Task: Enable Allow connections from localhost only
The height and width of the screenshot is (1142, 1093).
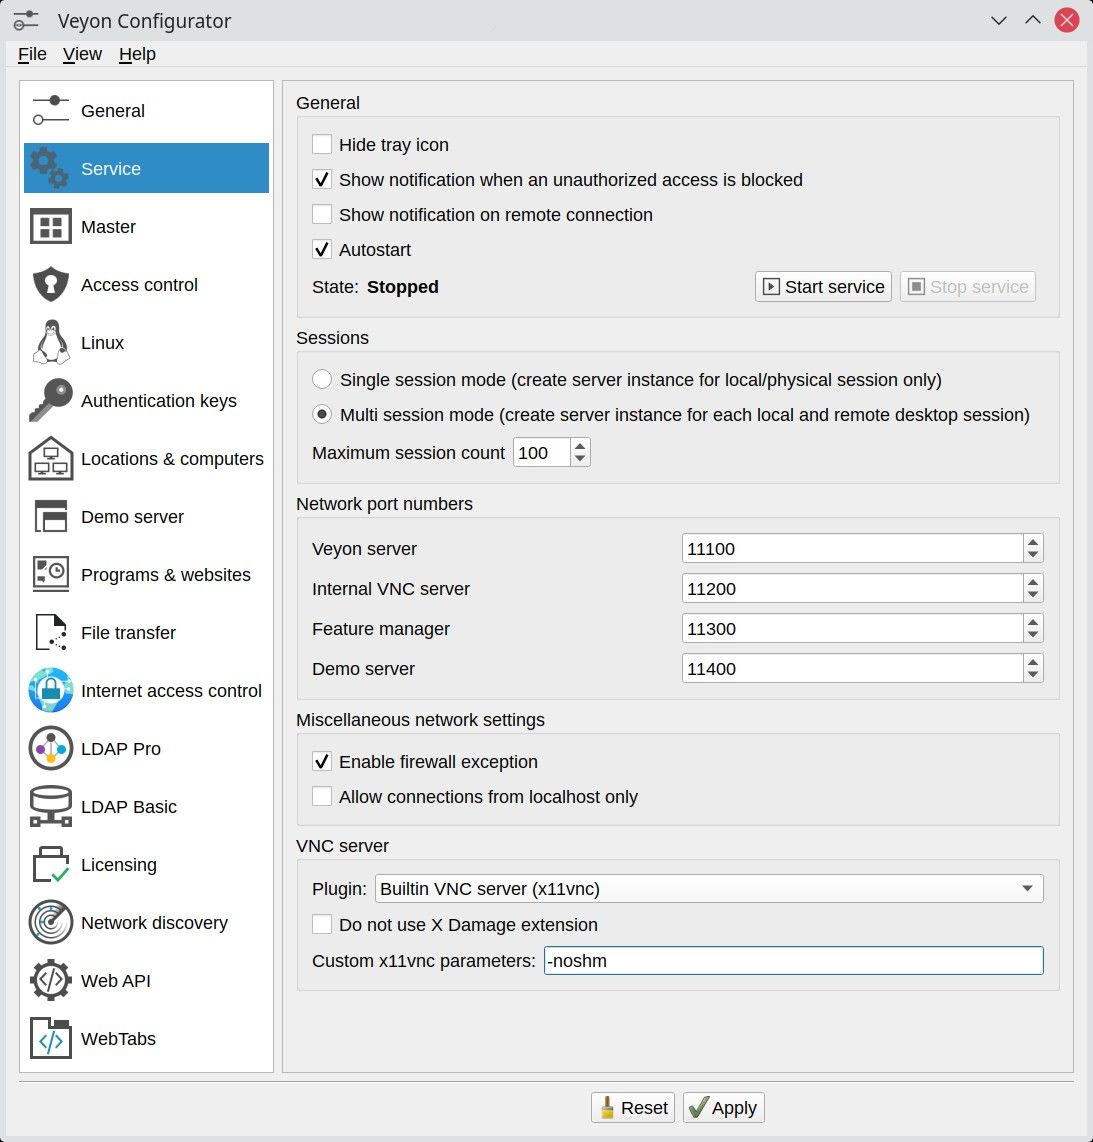Action: pos(322,796)
